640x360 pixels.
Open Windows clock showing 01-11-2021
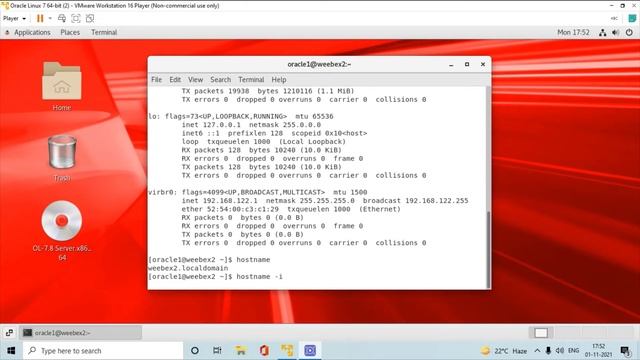click(598, 351)
